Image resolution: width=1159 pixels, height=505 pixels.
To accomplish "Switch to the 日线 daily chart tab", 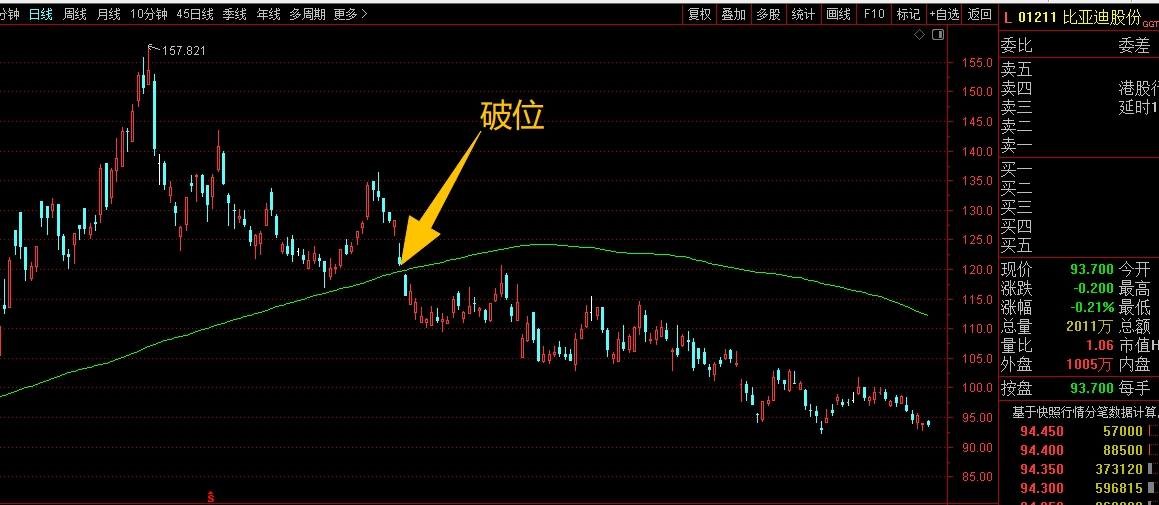I will pos(41,14).
